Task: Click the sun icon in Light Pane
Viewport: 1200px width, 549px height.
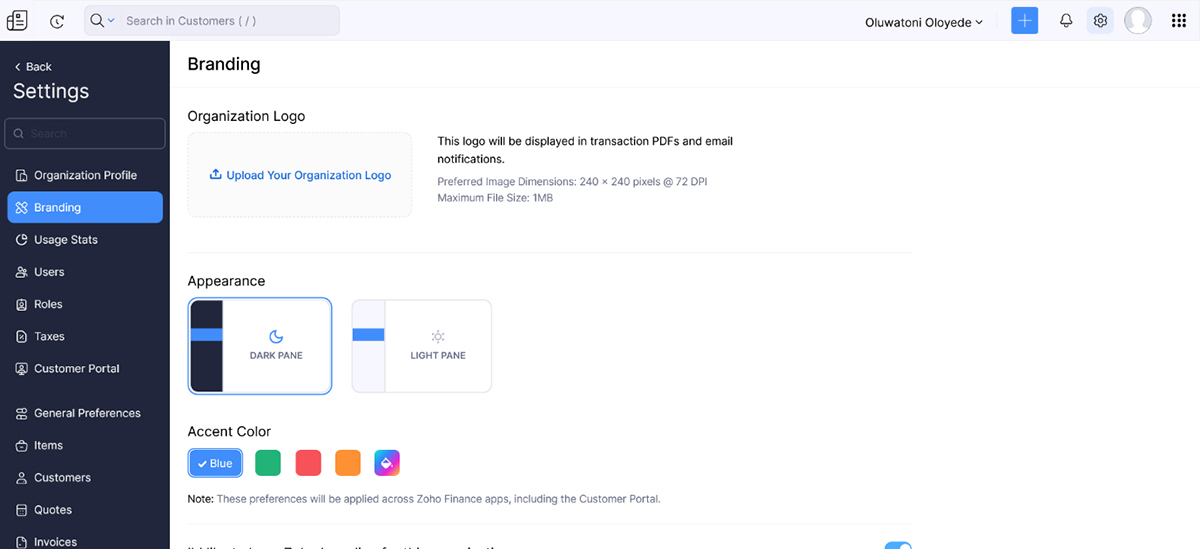Action: tap(438, 337)
